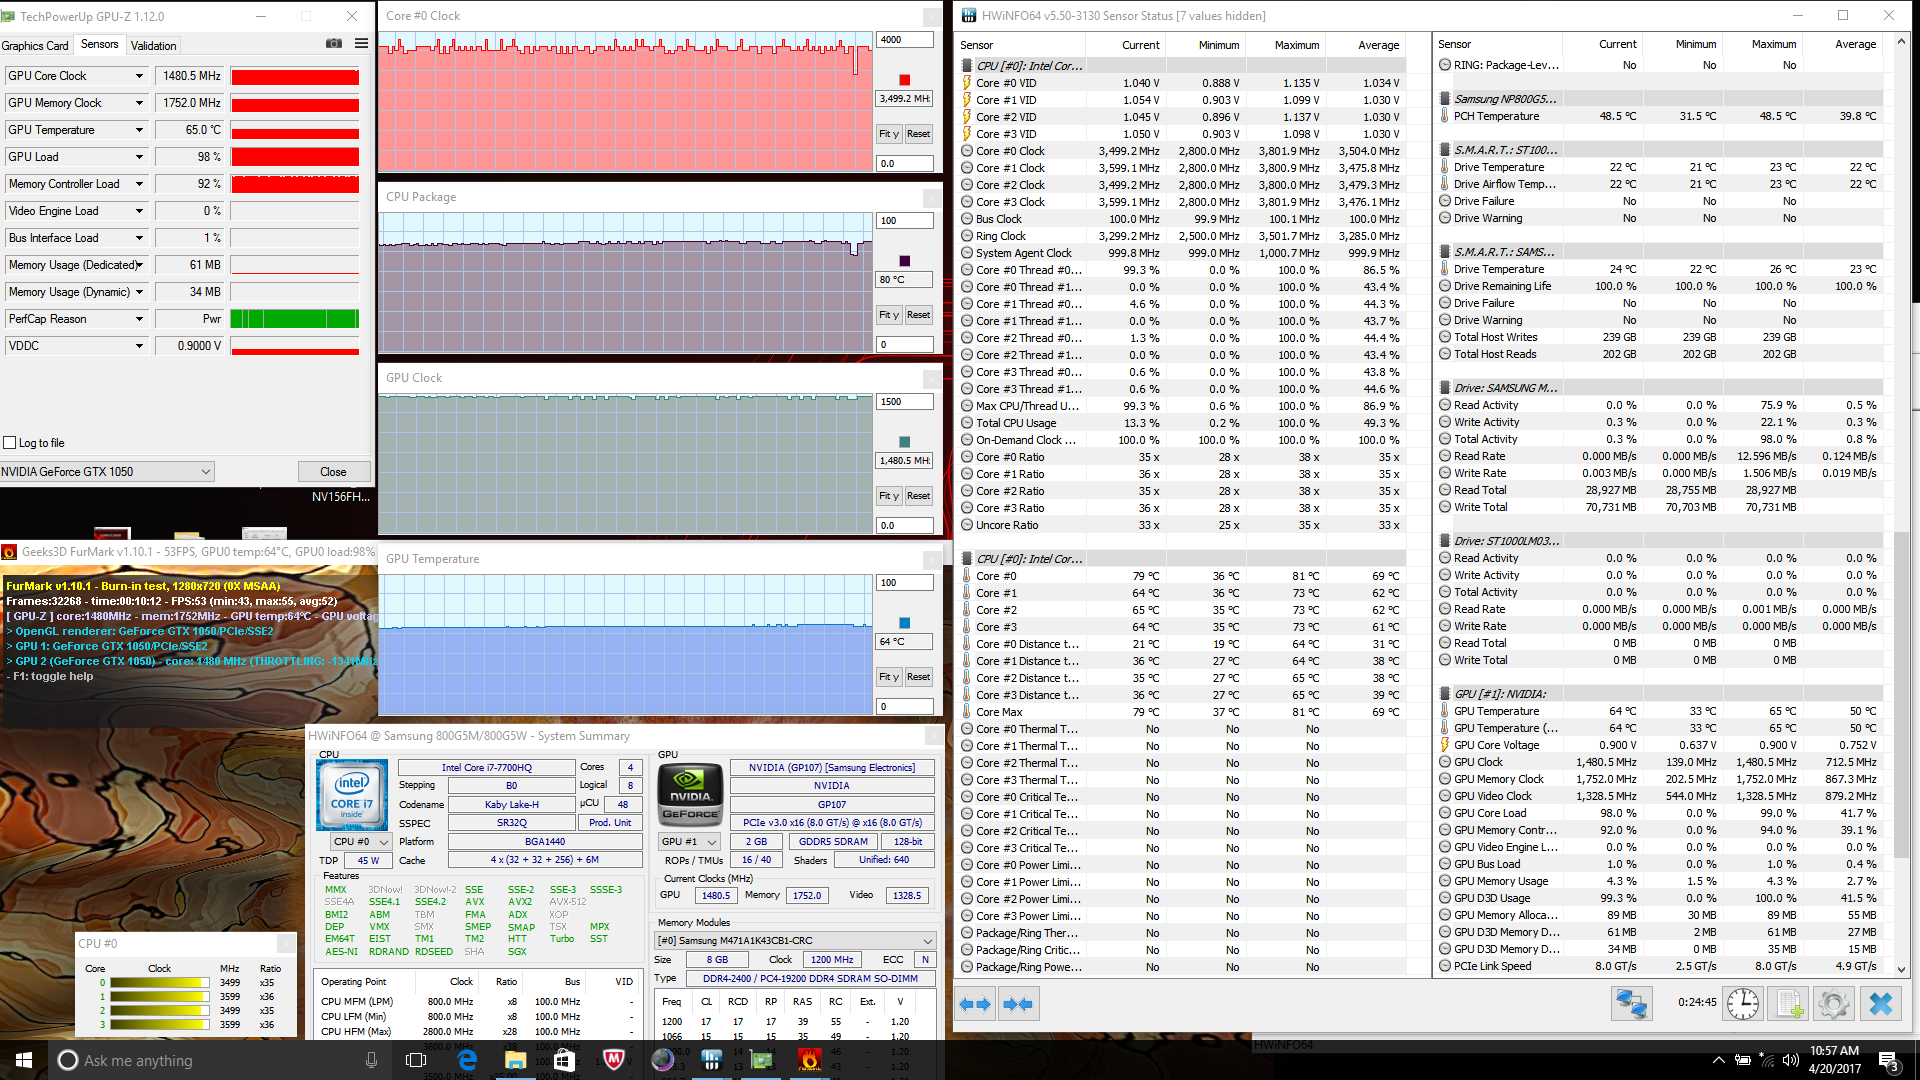The width and height of the screenshot is (1920, 1080).
Task: Switch to HWiNFO taskbar icon
Action: pos(711,1060)
